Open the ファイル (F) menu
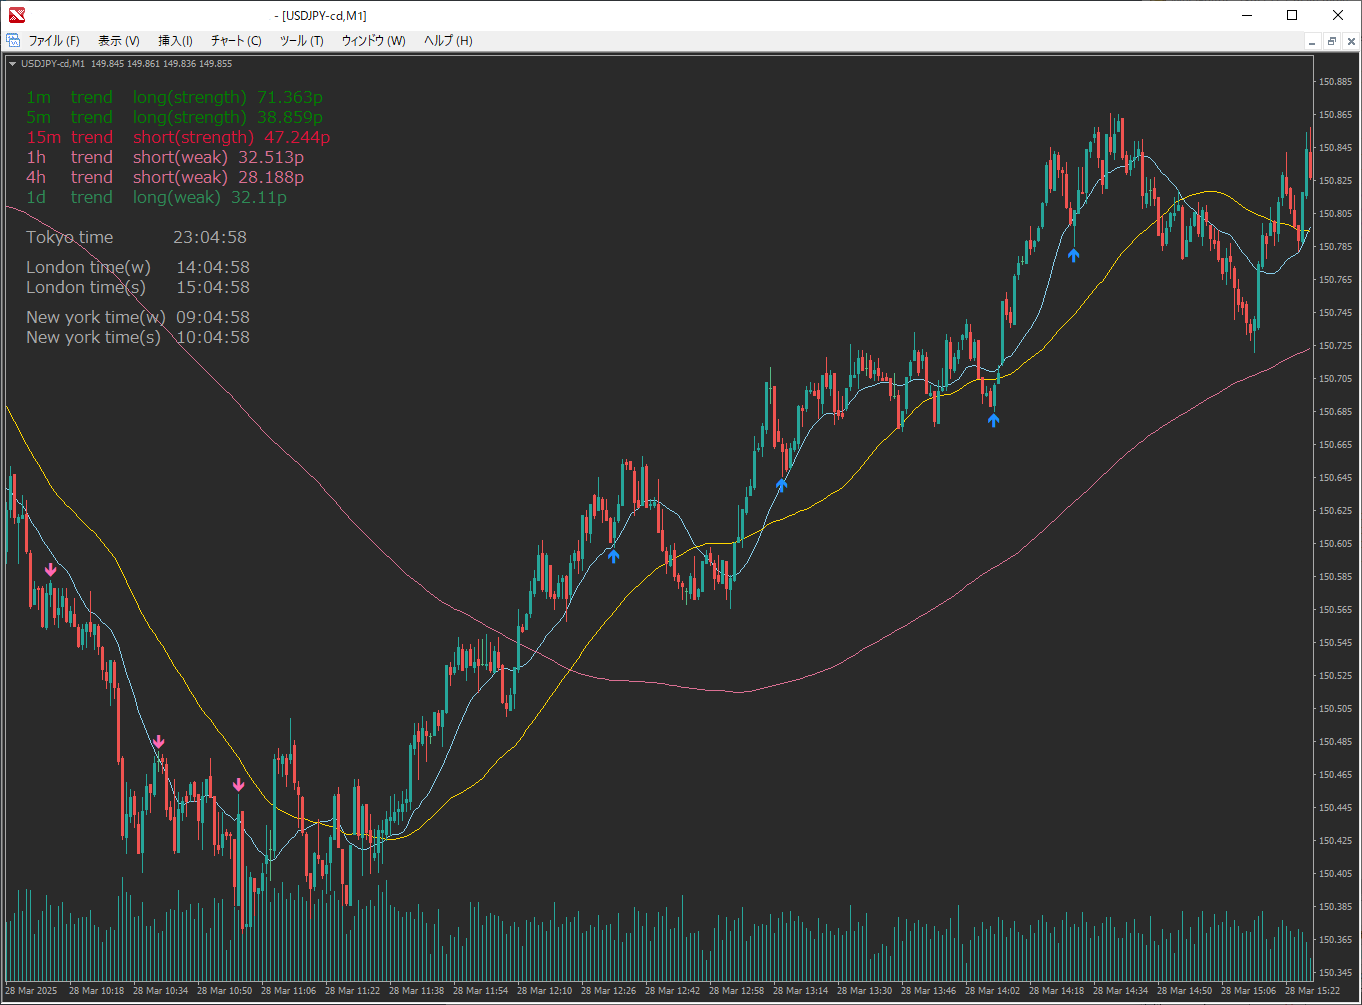Image resolution: width=1362 pixels, height=1005 pixels. [54, 41]
